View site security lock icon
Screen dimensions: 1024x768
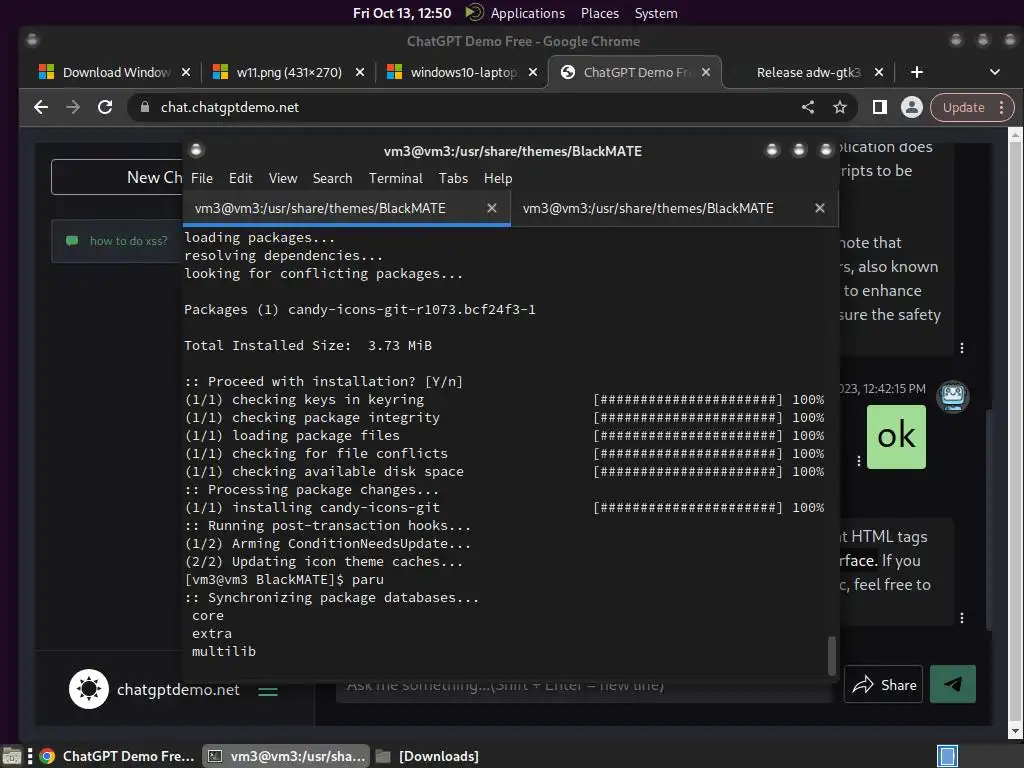[x=145, y=107]
